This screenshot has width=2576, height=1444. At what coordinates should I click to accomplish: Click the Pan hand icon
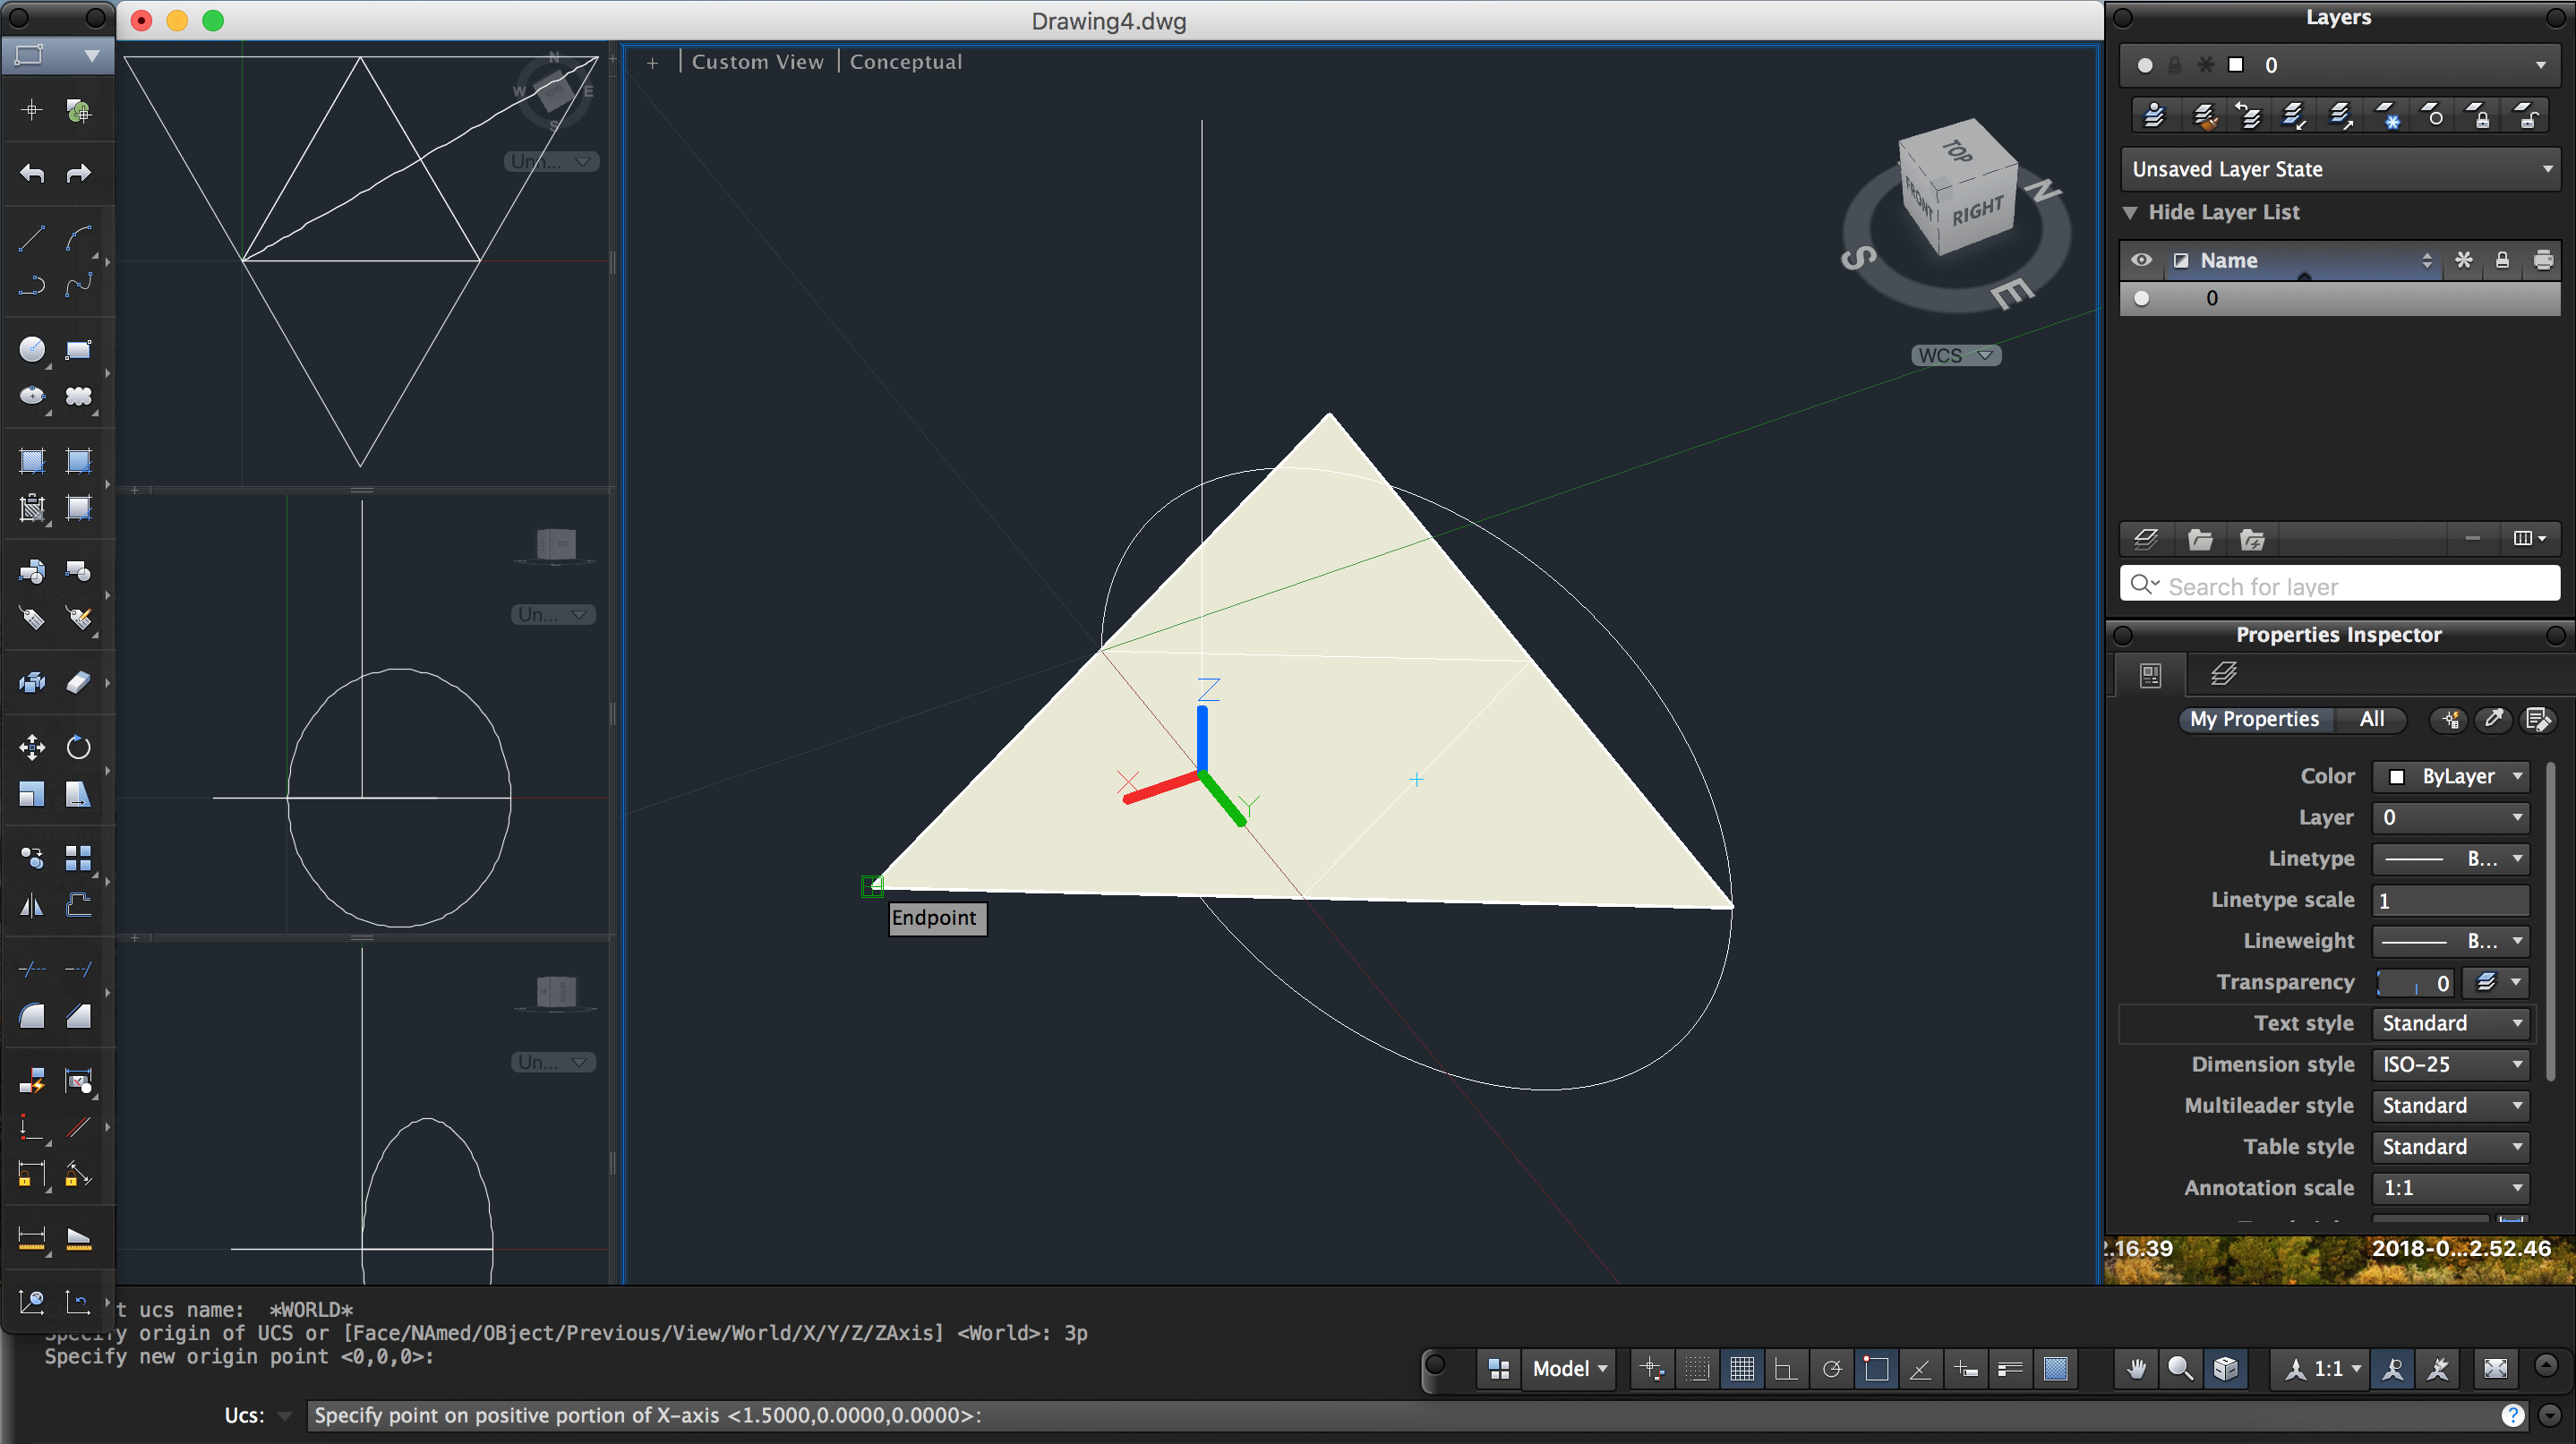(x=2136, y=1368)
